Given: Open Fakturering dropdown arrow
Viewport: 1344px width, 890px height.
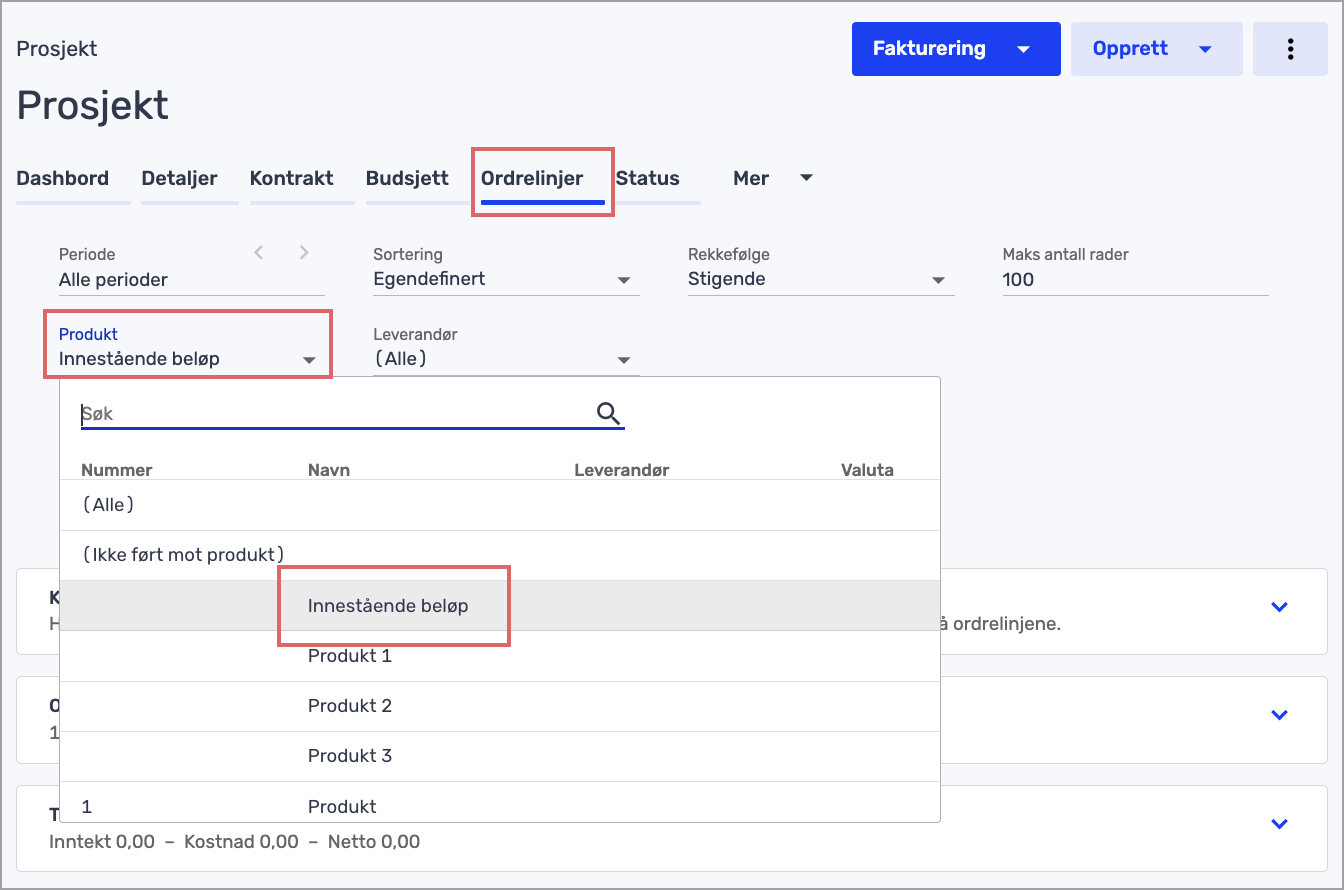Looking at the screenshot, I should [1023, 49].
